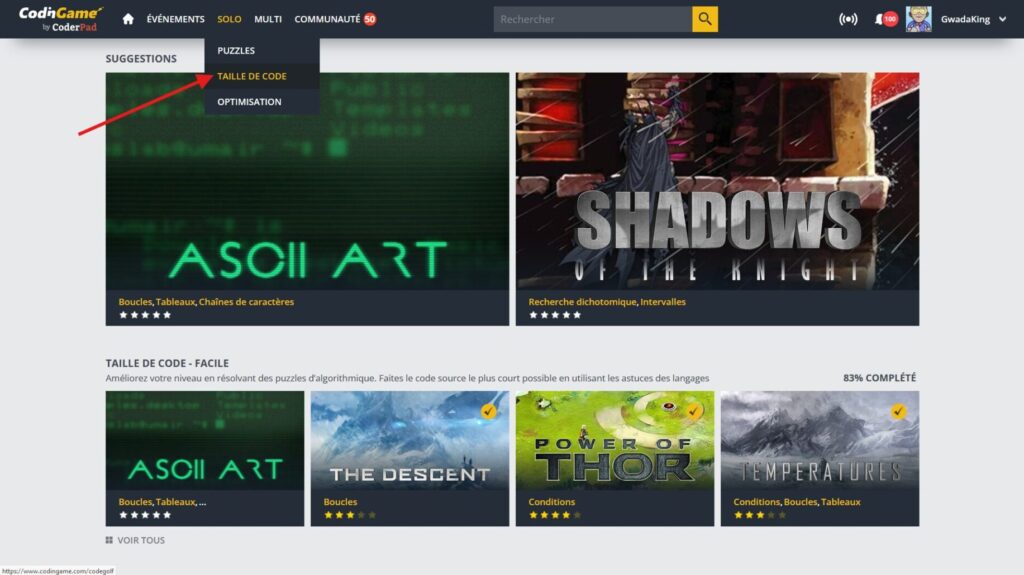Click Boucles tag under large ASCII Art
The image size is (1024, 575).
click(x=135, y=302)
